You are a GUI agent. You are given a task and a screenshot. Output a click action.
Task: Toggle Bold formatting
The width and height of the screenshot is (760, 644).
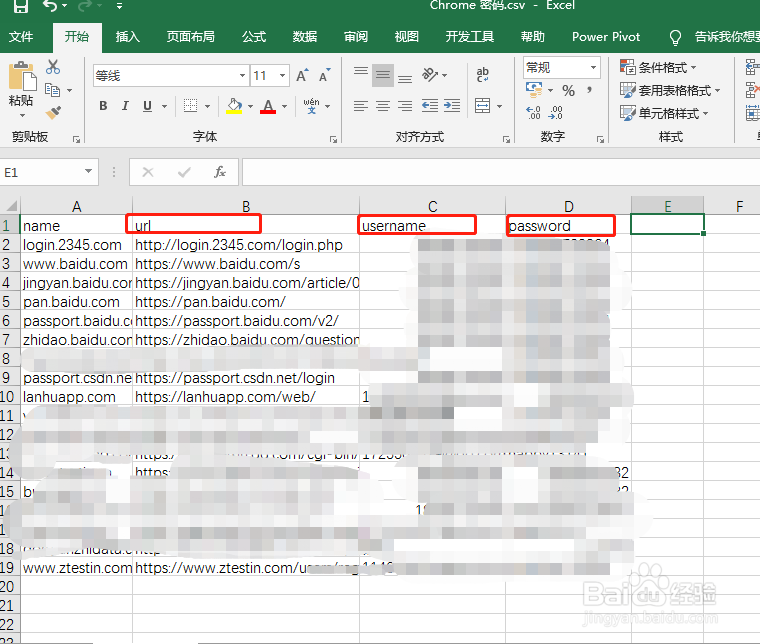[x=103, y=106]
